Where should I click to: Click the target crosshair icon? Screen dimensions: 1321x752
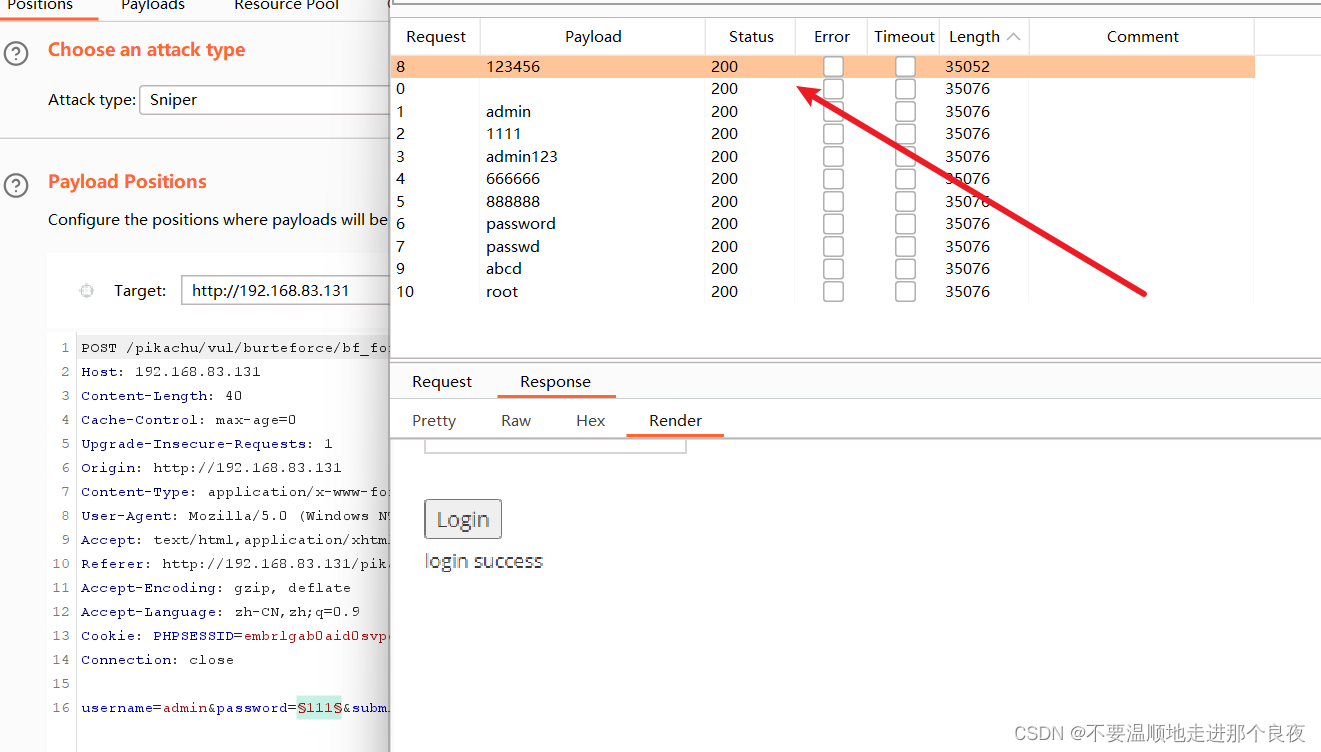click(86, 291)
